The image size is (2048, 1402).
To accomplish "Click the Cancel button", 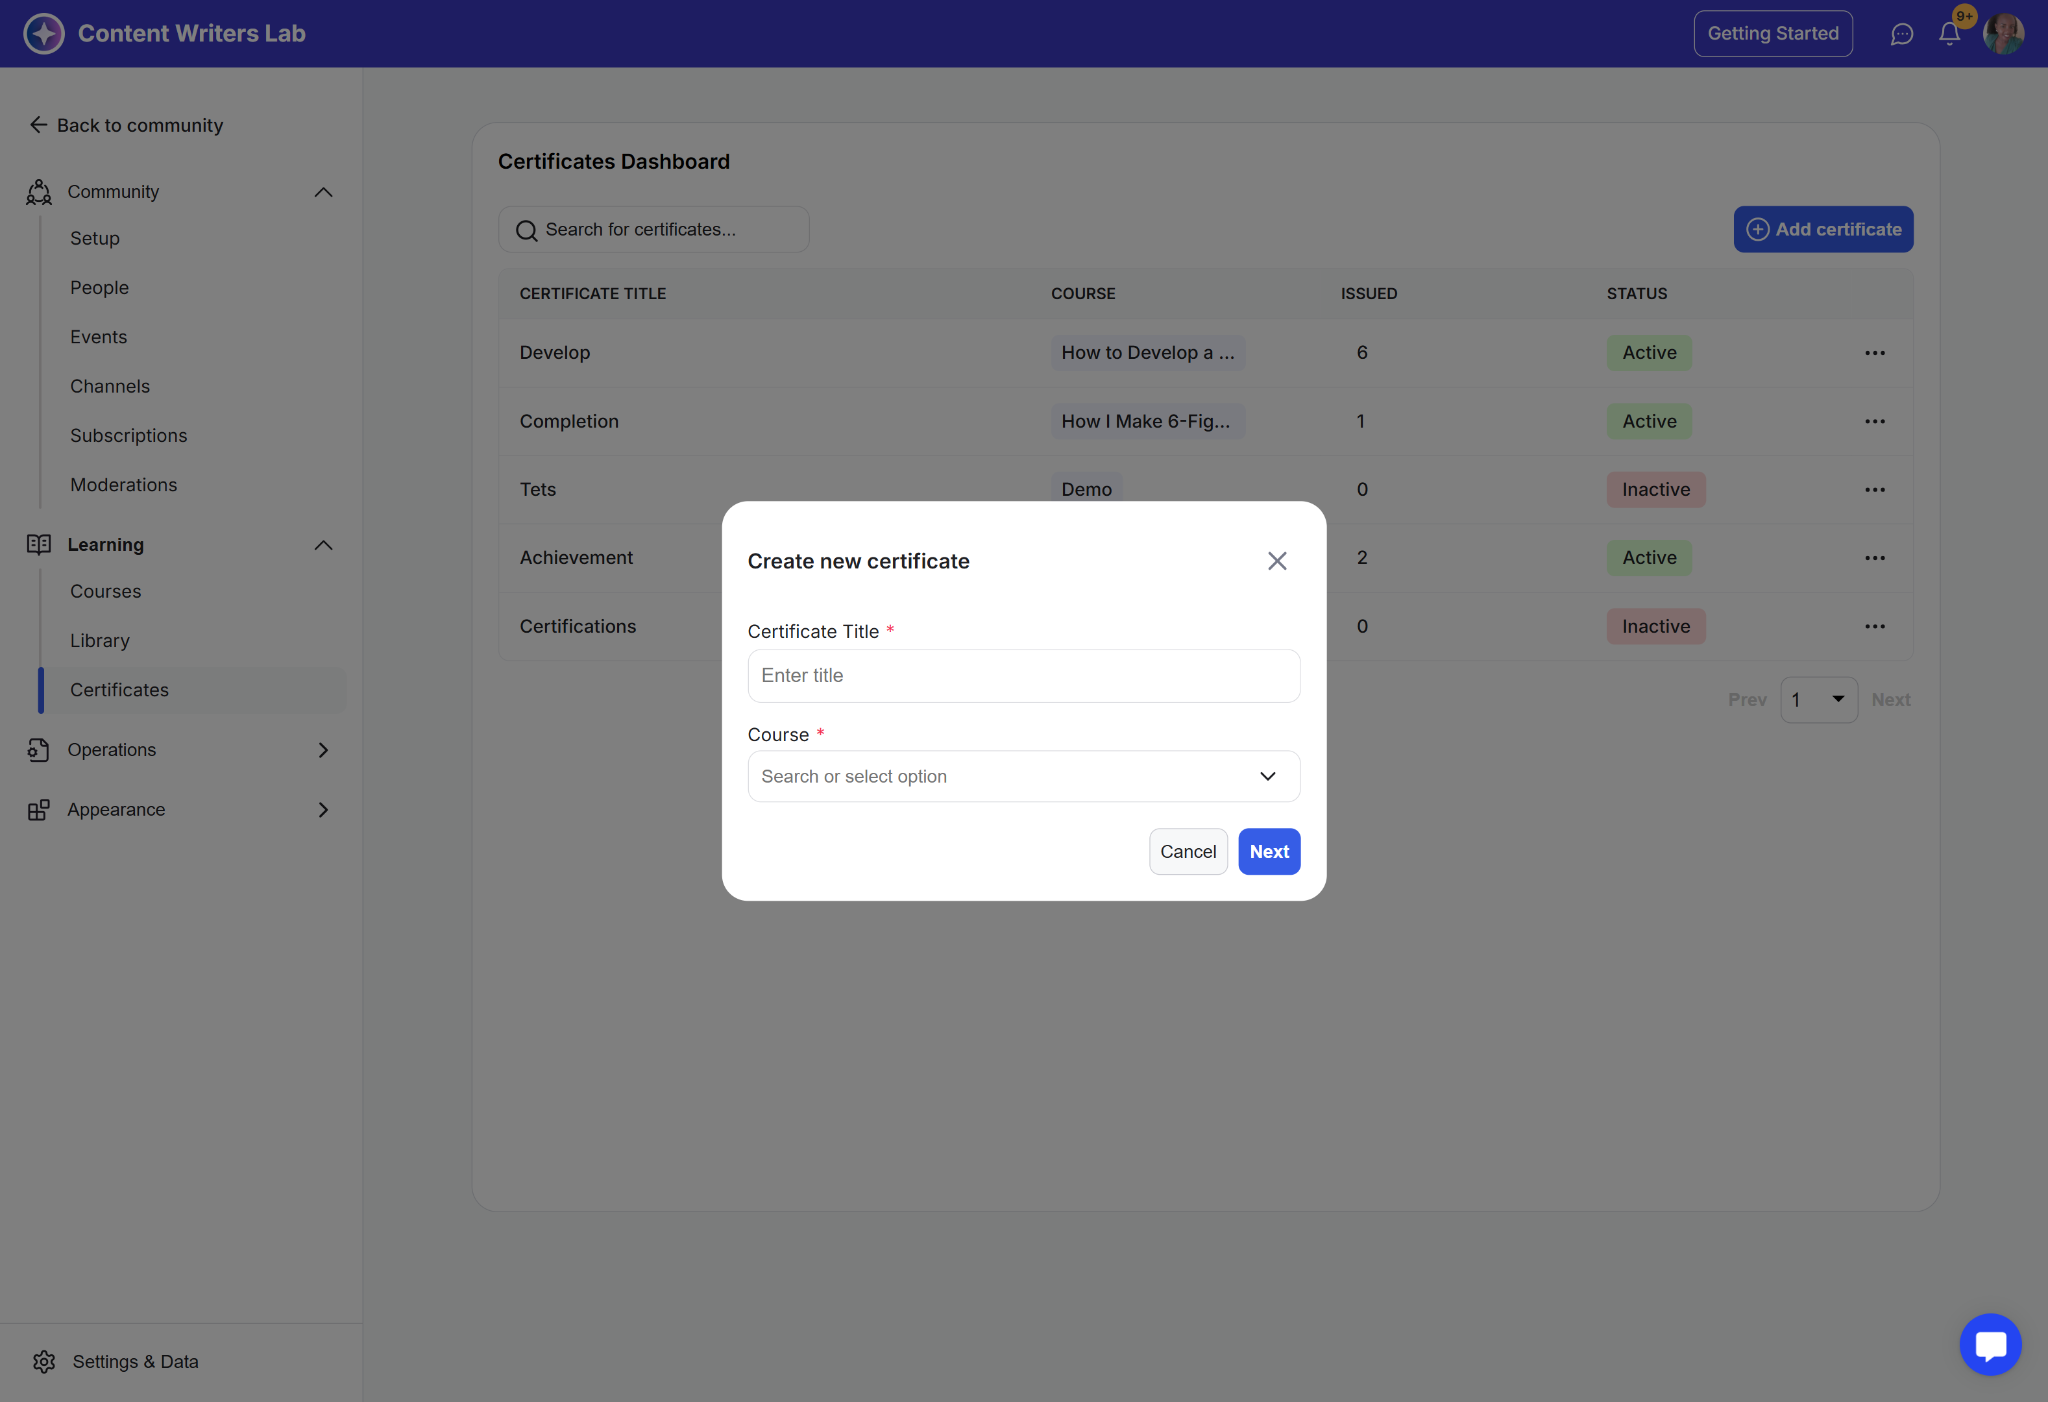I will click(1187, 852).
